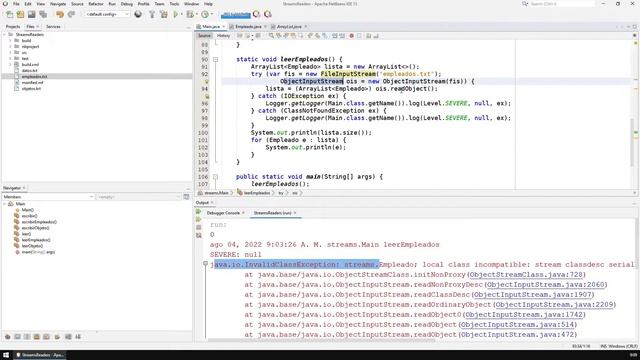Open the default config dropdown

pyautogui.click(x=108, y=14)
